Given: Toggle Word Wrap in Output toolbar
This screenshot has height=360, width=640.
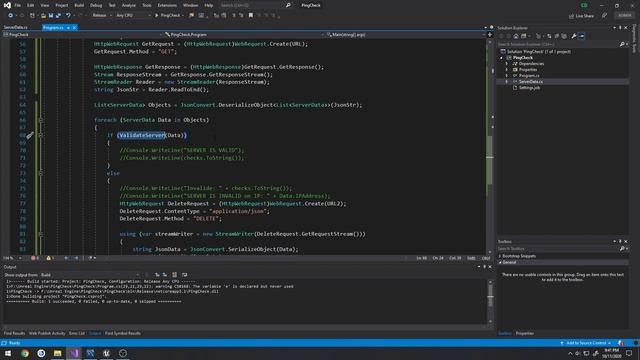Looking at the screenshot, I should click(184, 275).
